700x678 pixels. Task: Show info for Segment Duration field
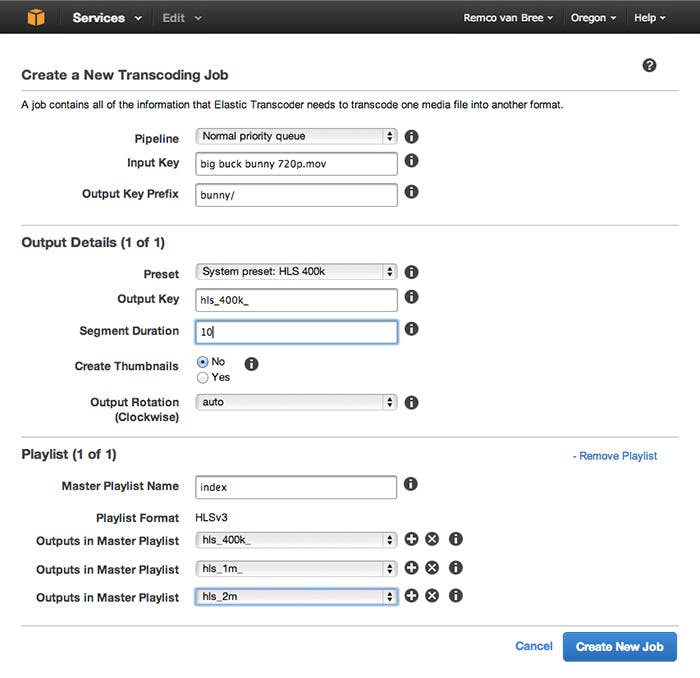[x=411, y=329]
